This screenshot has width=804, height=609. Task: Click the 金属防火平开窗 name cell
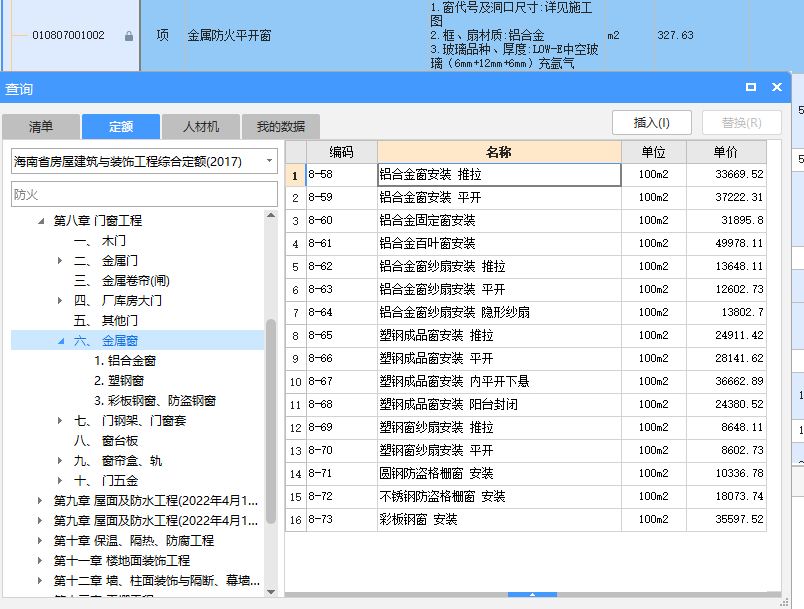tap(307, 35)
